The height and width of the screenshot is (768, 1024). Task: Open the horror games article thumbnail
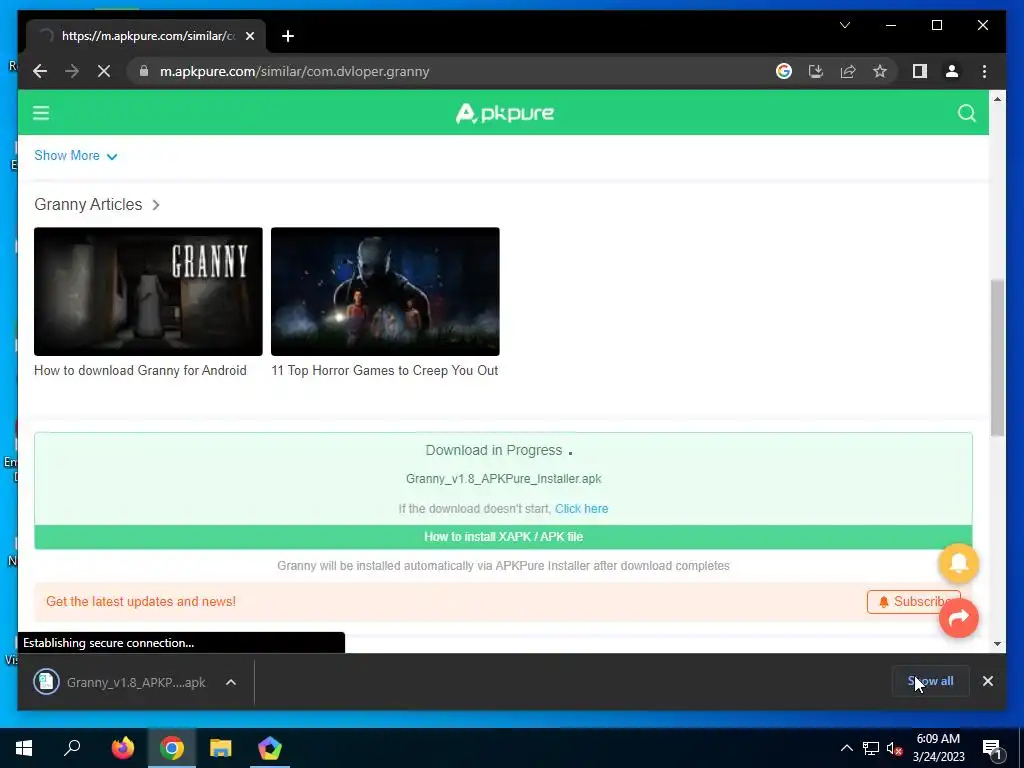[385, 291]
